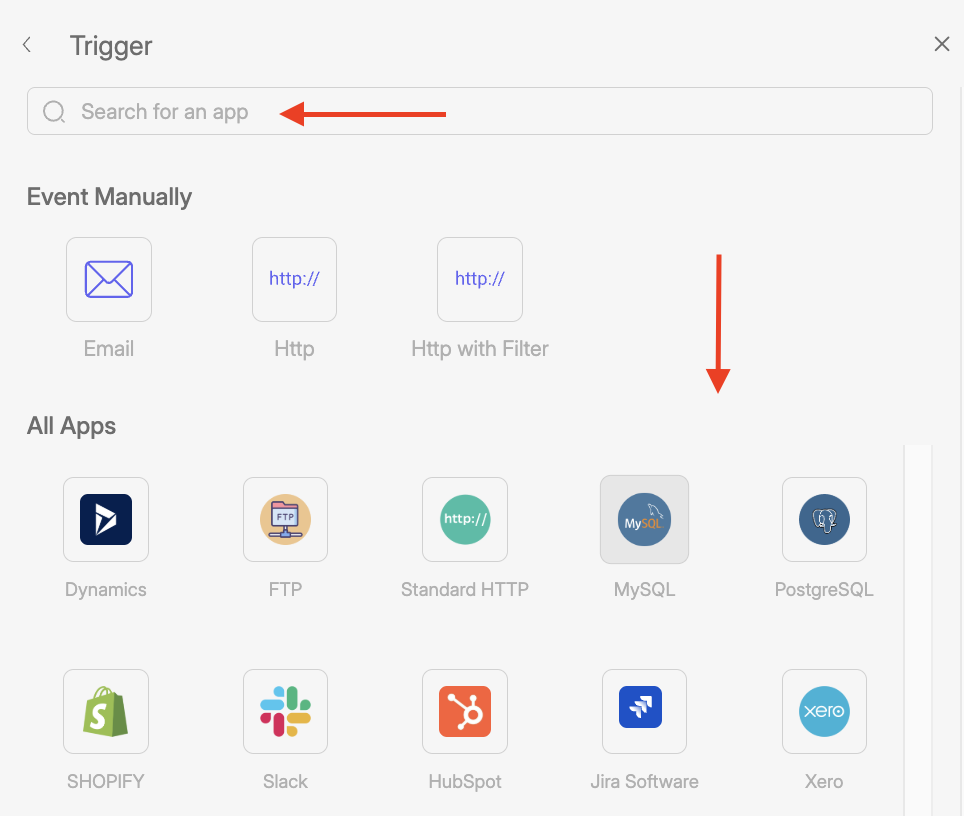The height and width of the screenshot is (816, 964).
Task: Pick the Http with Filter icon
Action: [x=480, y=279]
